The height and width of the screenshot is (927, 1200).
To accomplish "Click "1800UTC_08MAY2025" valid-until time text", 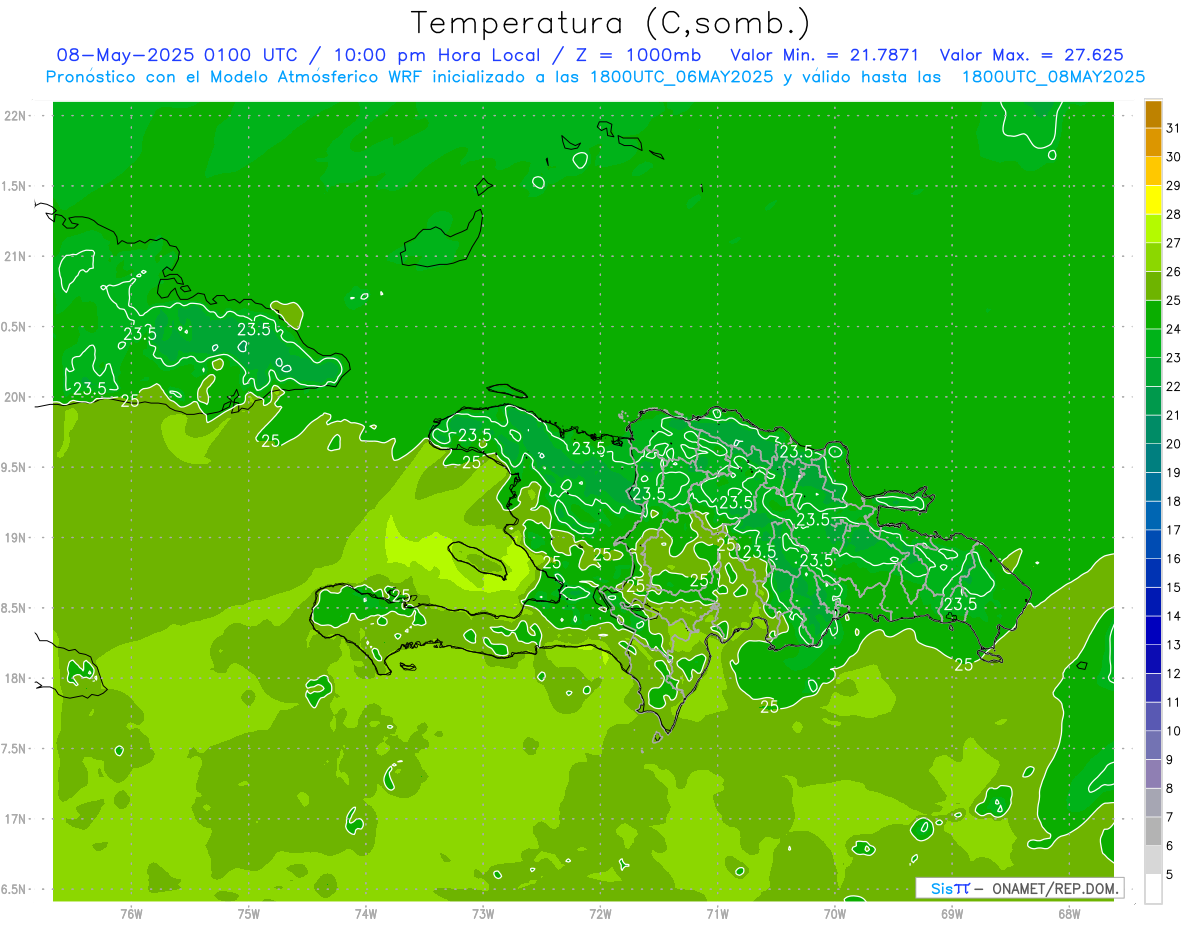I will 1053,77.
